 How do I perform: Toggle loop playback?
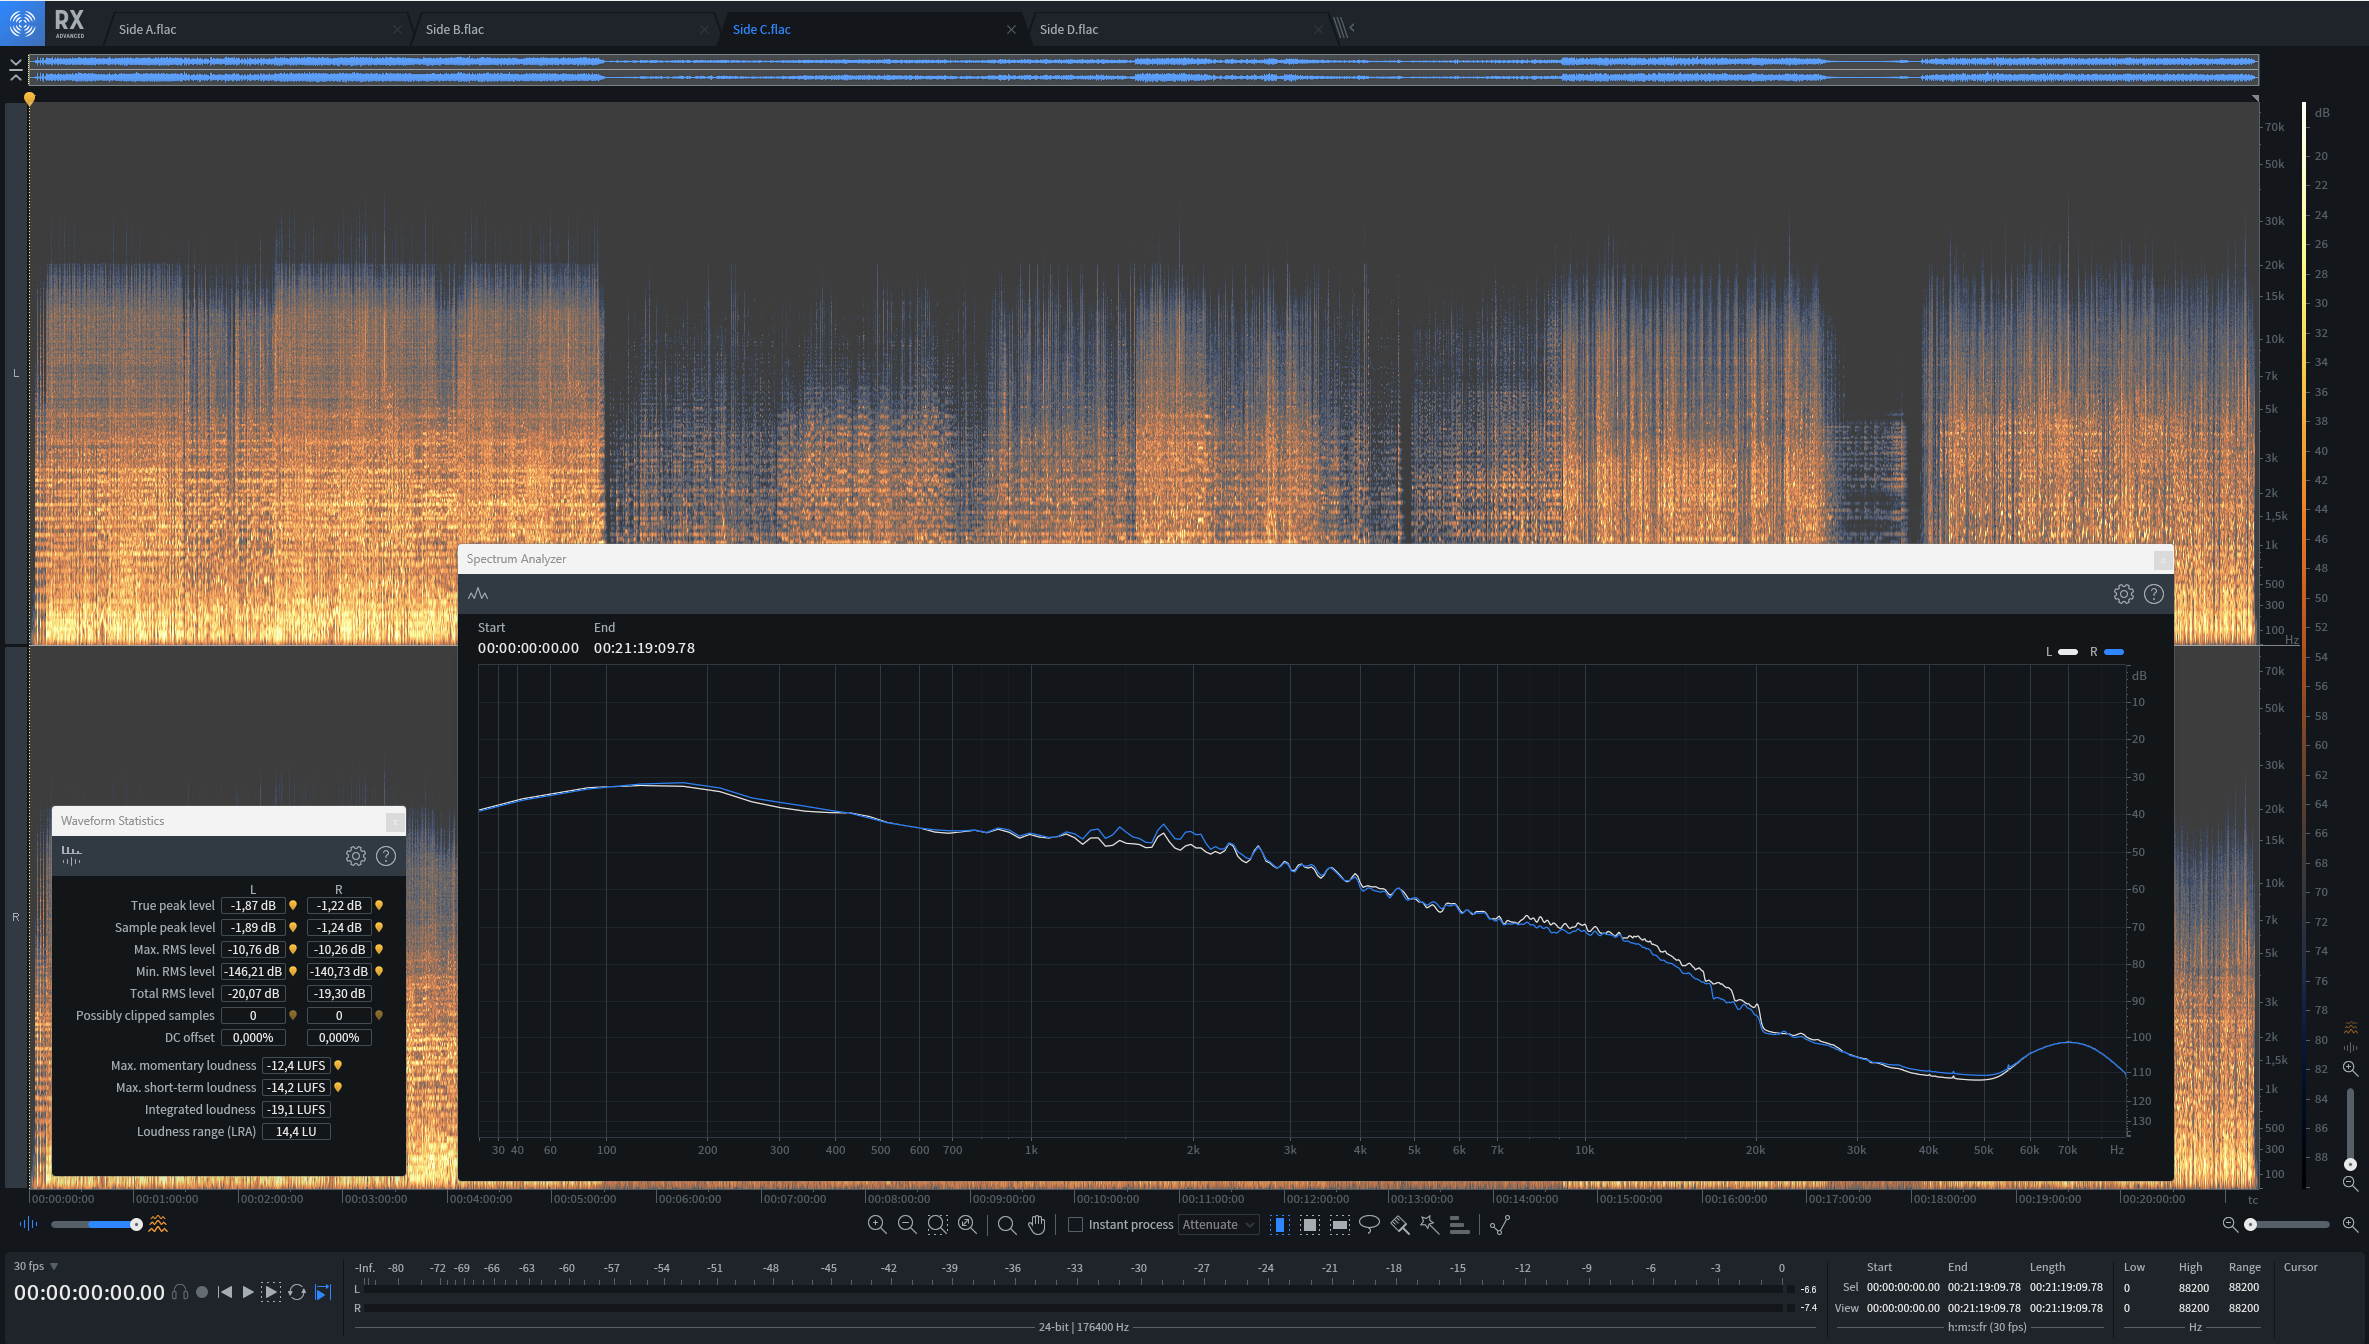tap(297, 1292)
